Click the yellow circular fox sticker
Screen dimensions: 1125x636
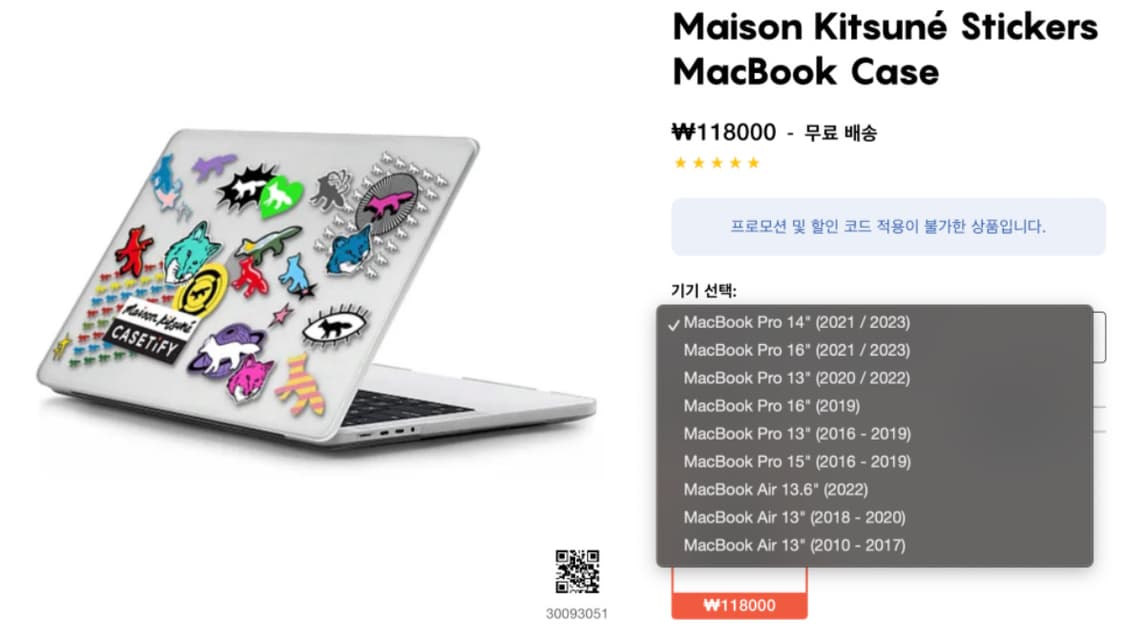point(200,291)
